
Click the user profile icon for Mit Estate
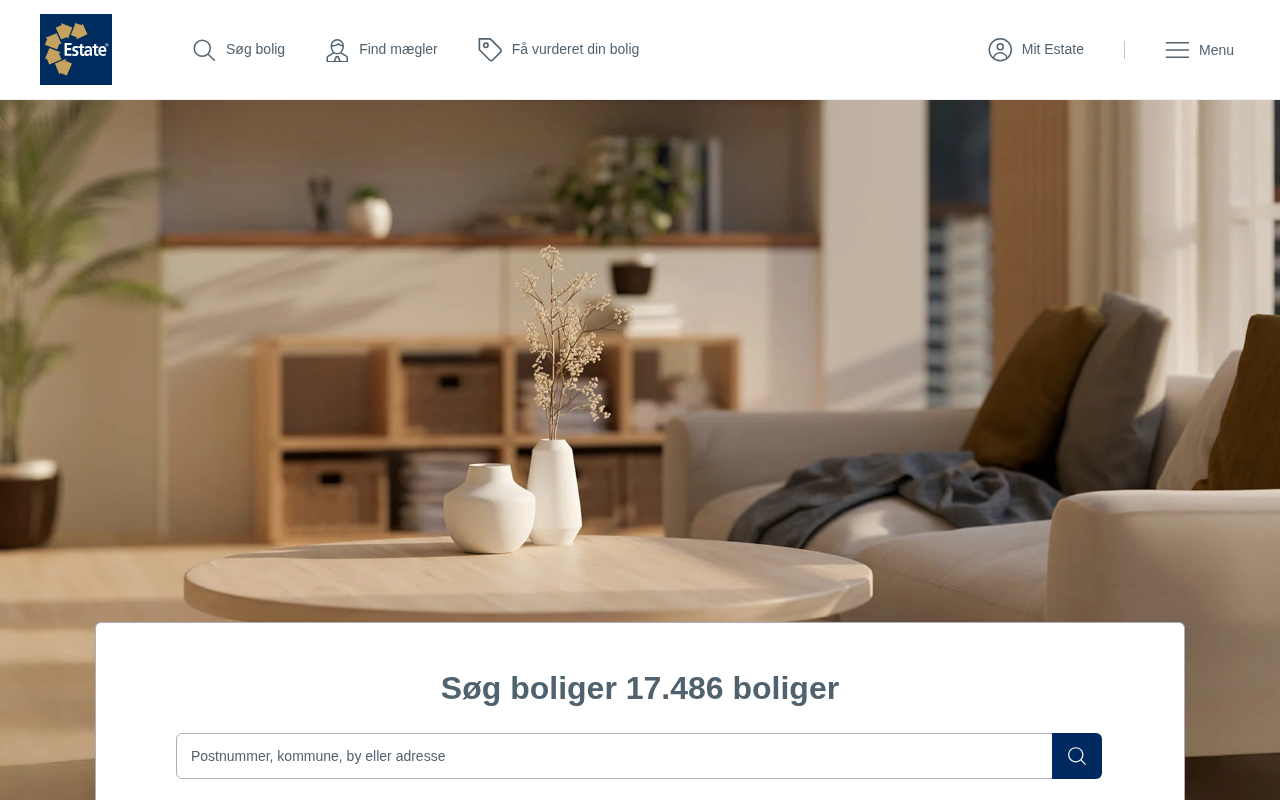point(1000,50)
